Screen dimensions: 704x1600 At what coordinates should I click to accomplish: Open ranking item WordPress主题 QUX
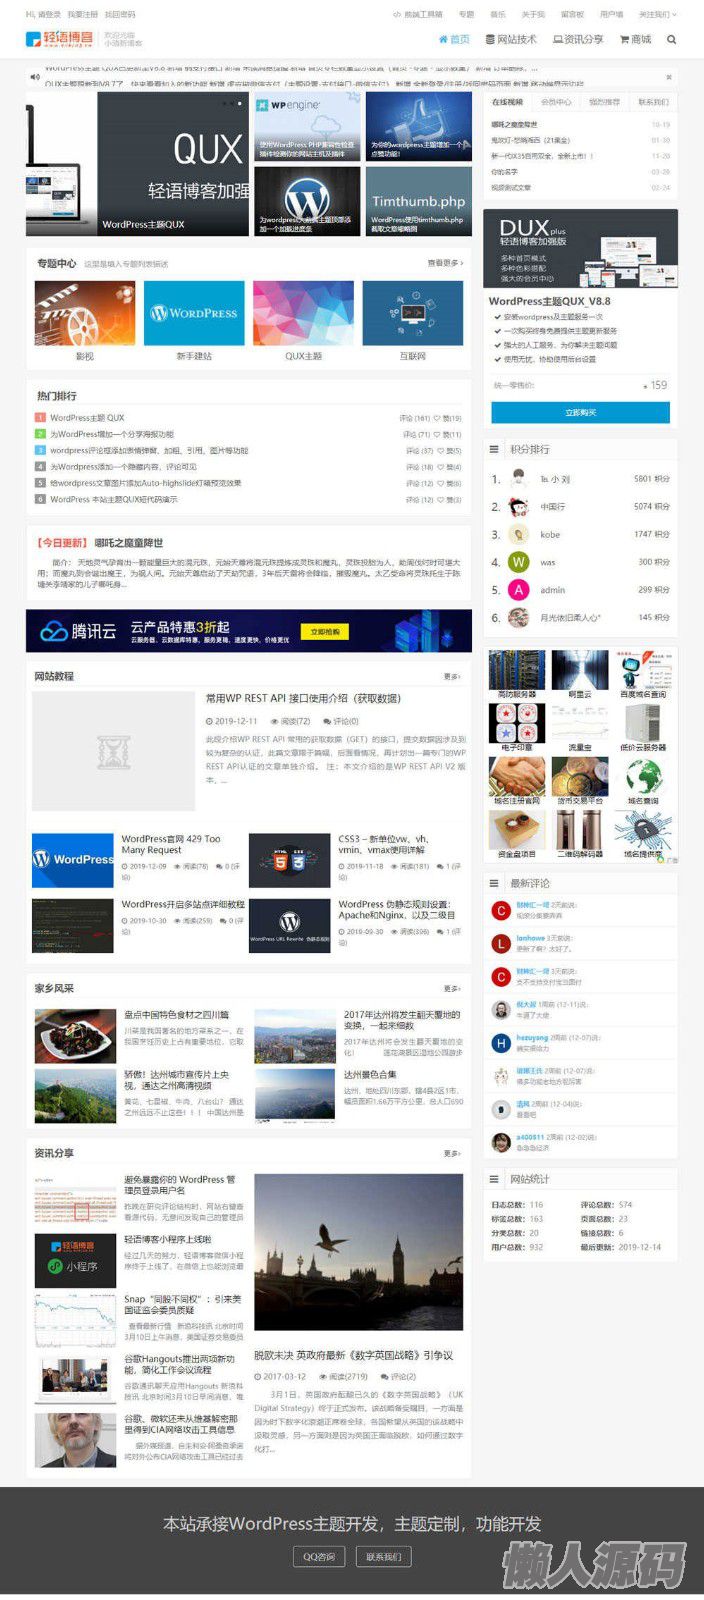87,418
